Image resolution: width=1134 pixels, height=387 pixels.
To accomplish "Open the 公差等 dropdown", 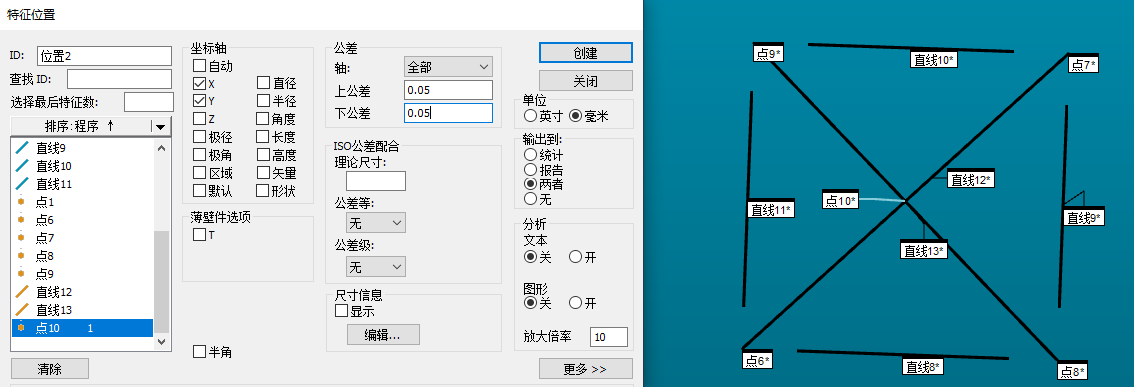I will point(376,223).
